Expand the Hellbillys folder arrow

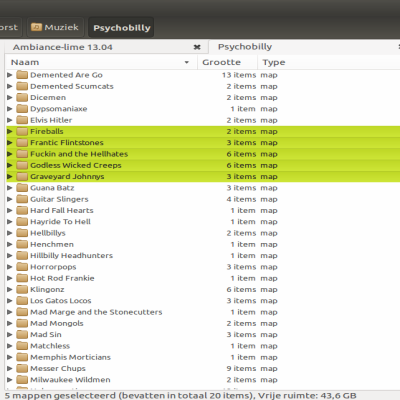point(10,233)
